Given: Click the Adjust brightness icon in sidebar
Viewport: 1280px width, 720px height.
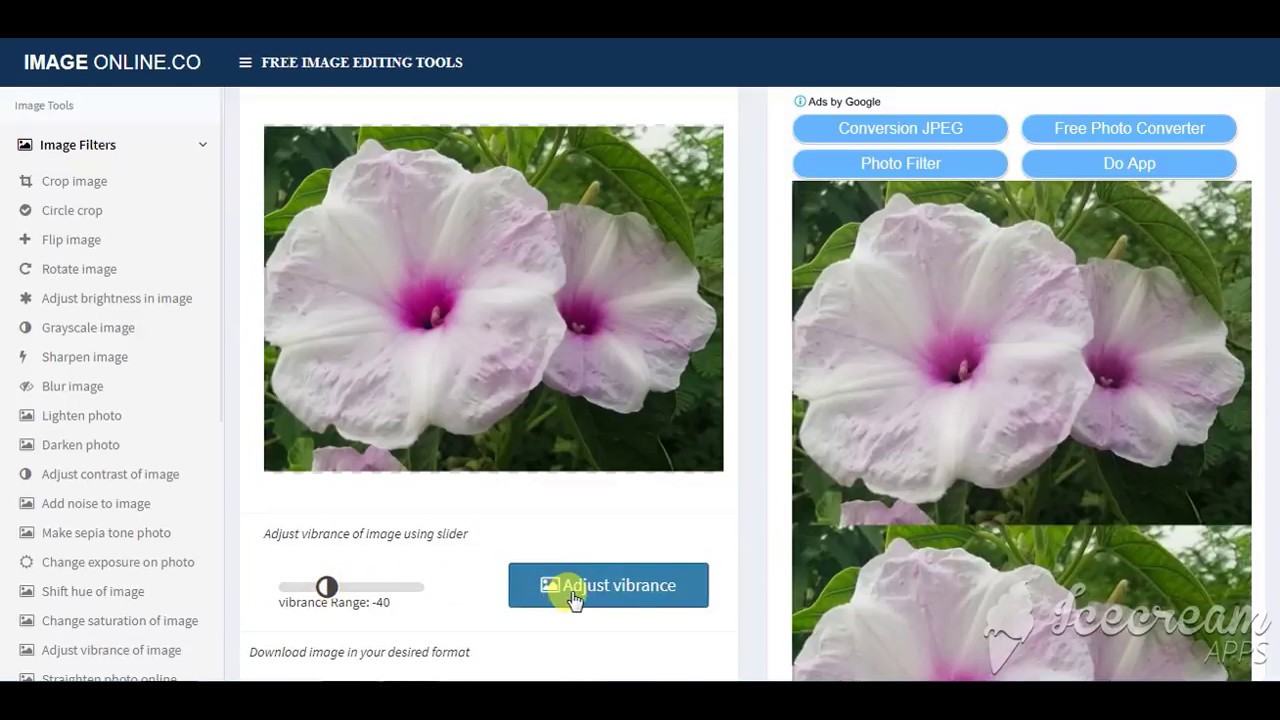Looking at the screenshot, I should 25,298.
